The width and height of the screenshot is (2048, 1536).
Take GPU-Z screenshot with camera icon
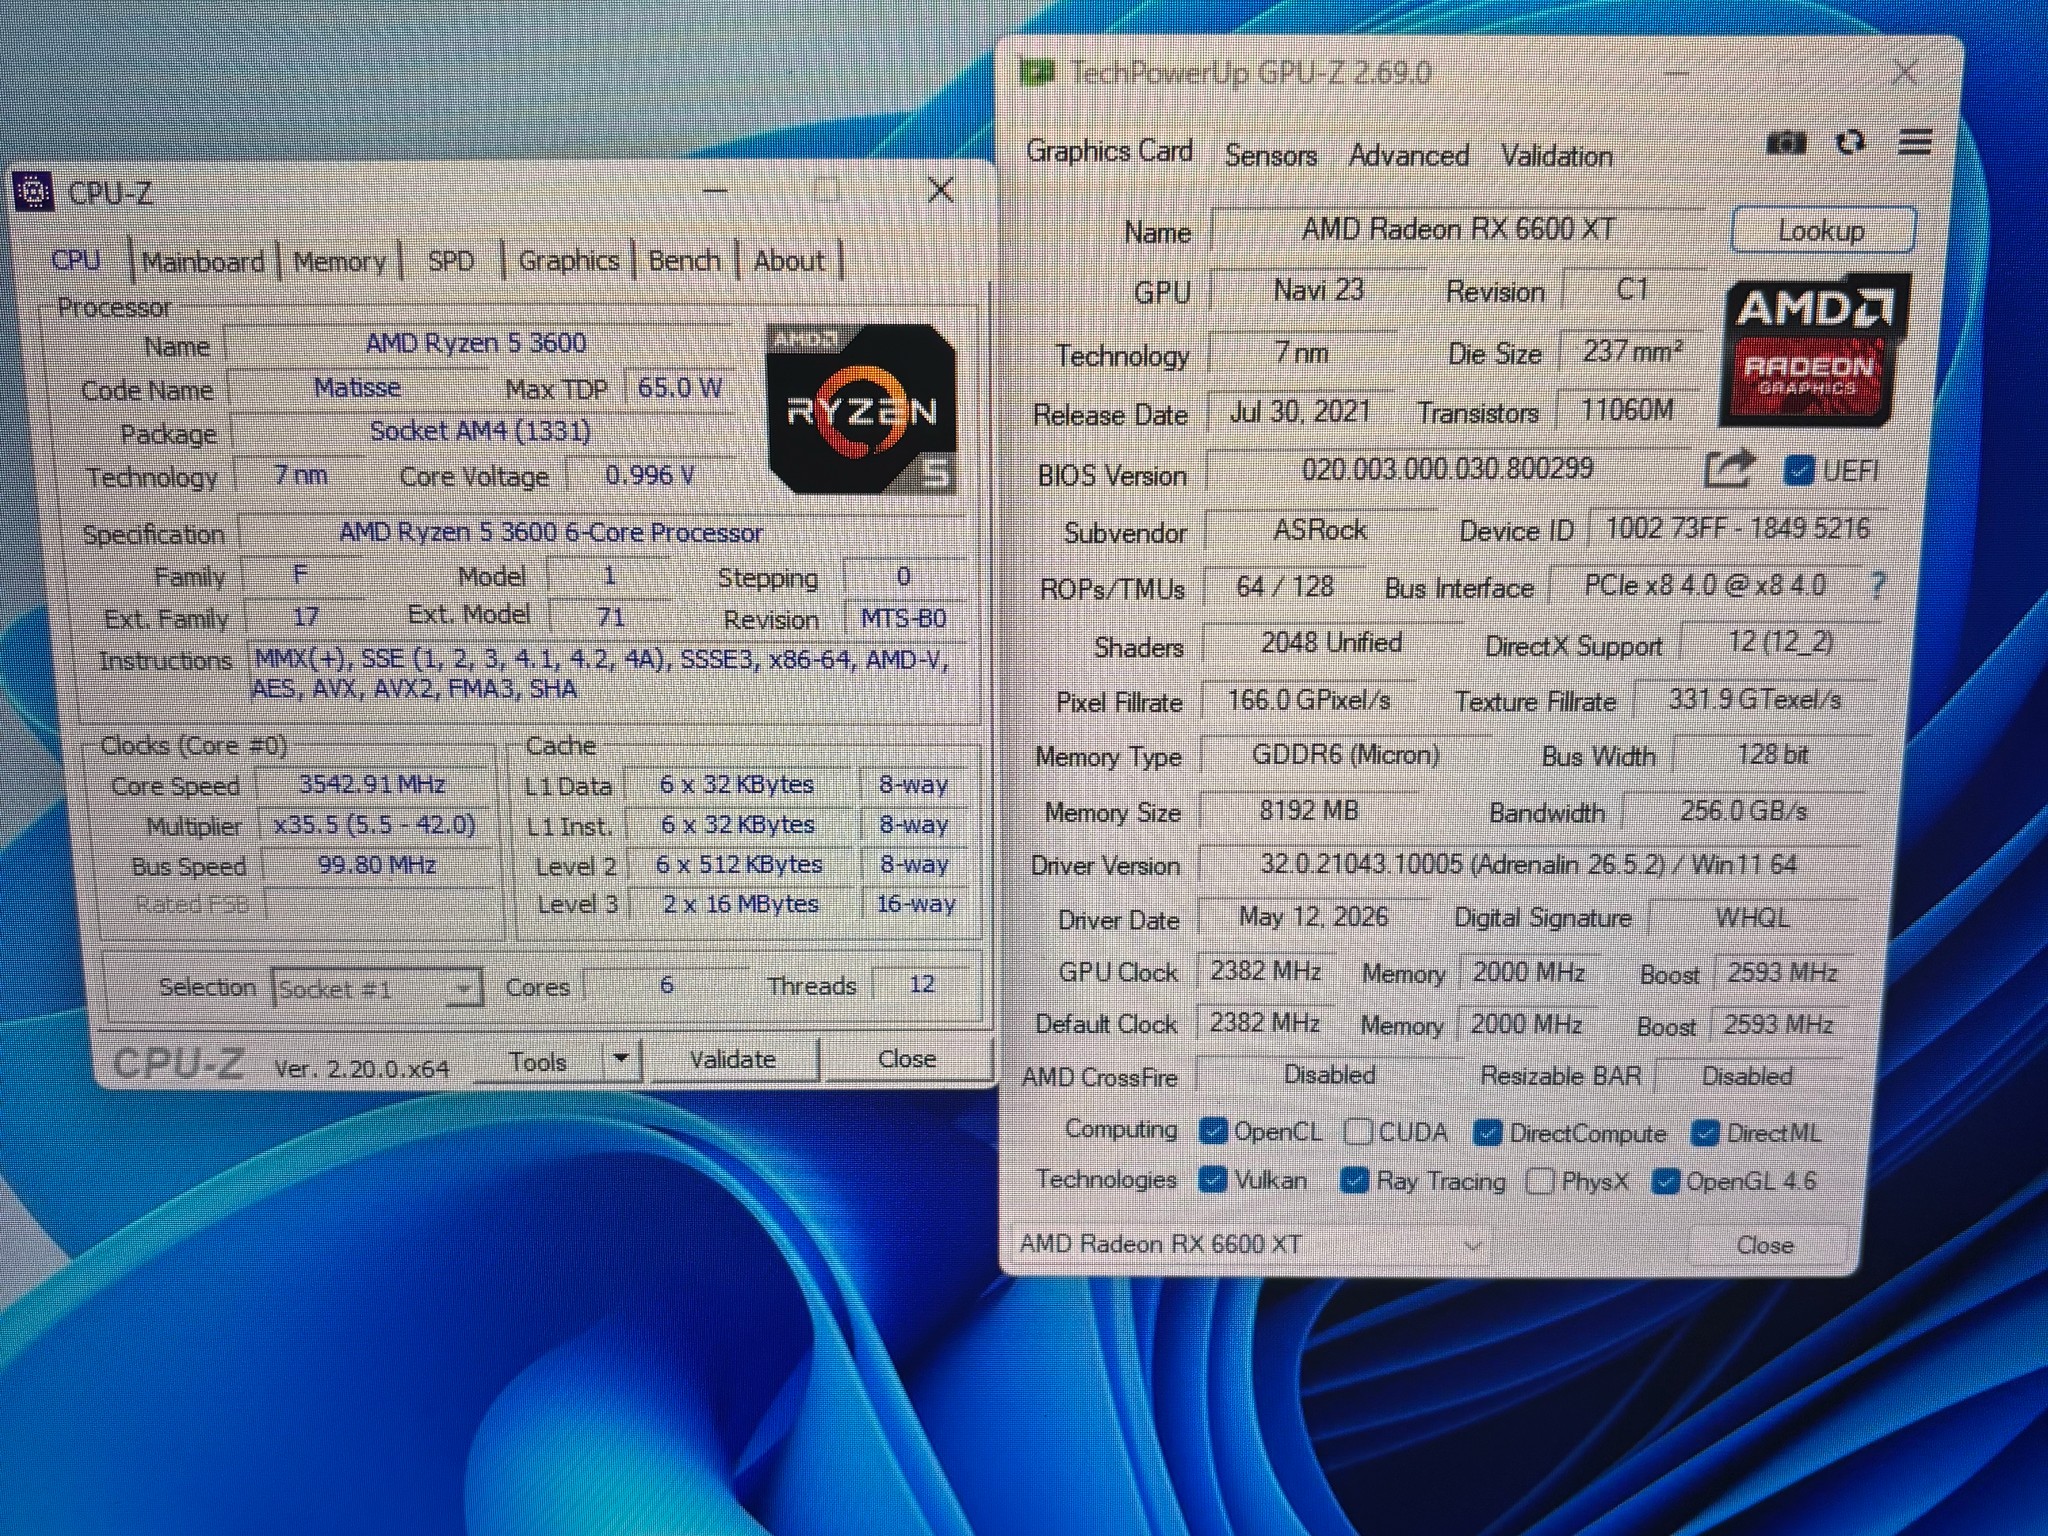1786,143
